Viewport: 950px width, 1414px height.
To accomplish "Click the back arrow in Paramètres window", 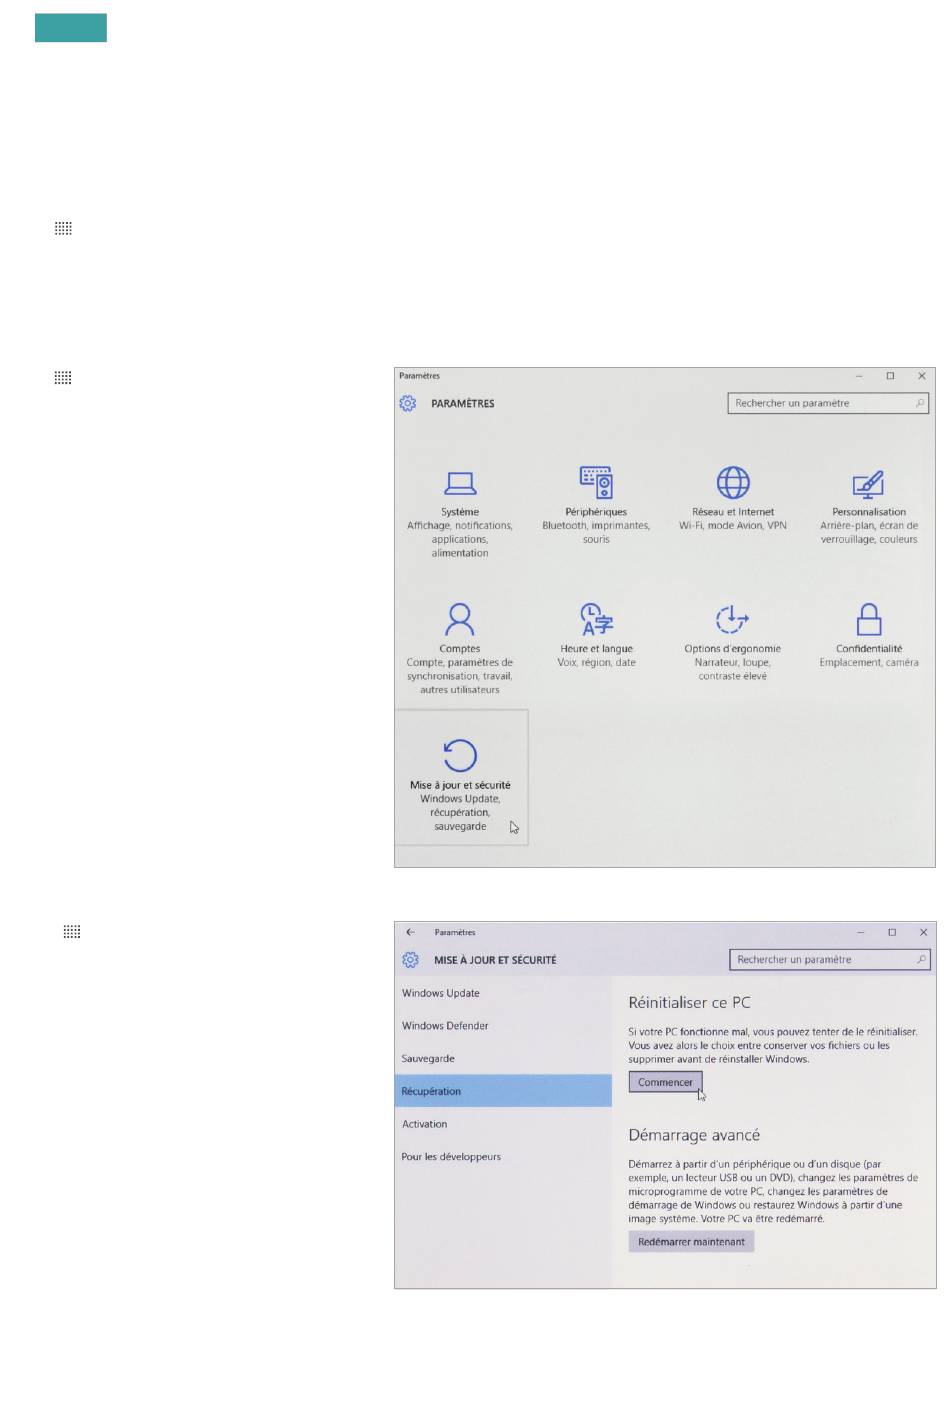I will coord(410,932).
